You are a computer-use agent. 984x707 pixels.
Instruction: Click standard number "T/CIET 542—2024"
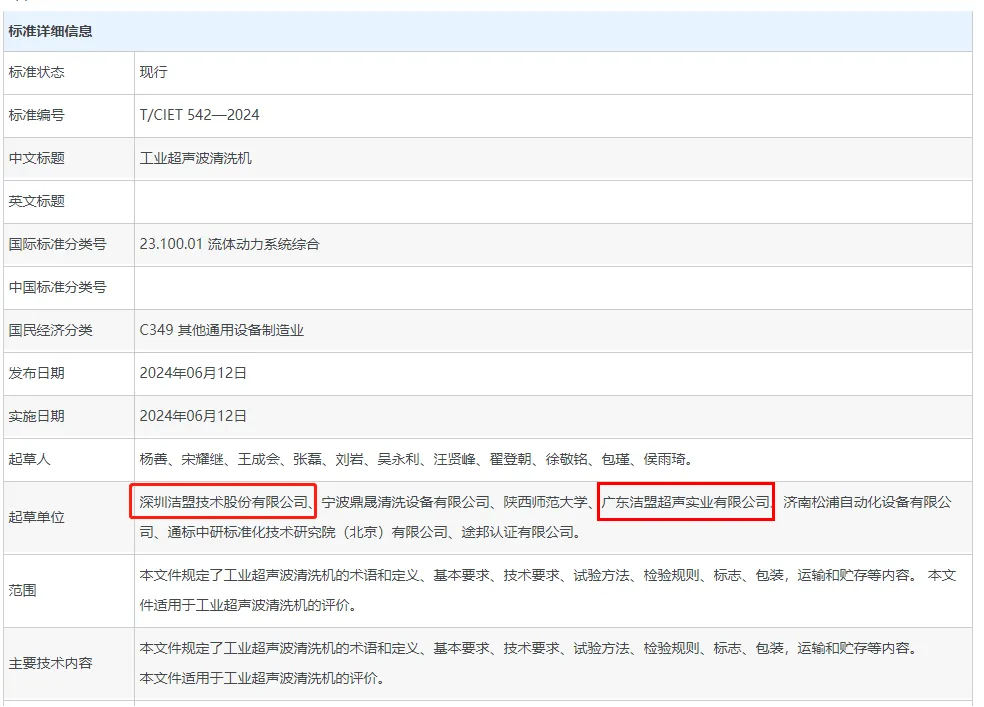tap(200, 115)
